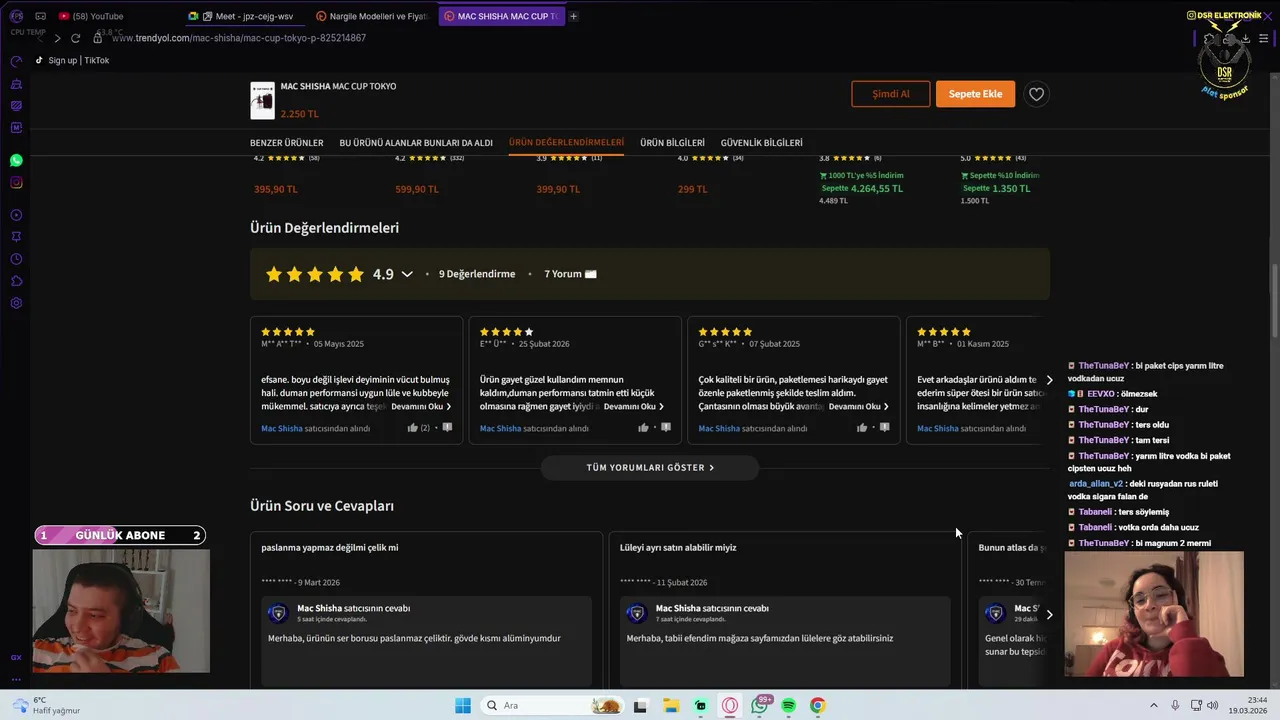
Task: Click the Sepete Ekle button
Action: pos(975,94)
